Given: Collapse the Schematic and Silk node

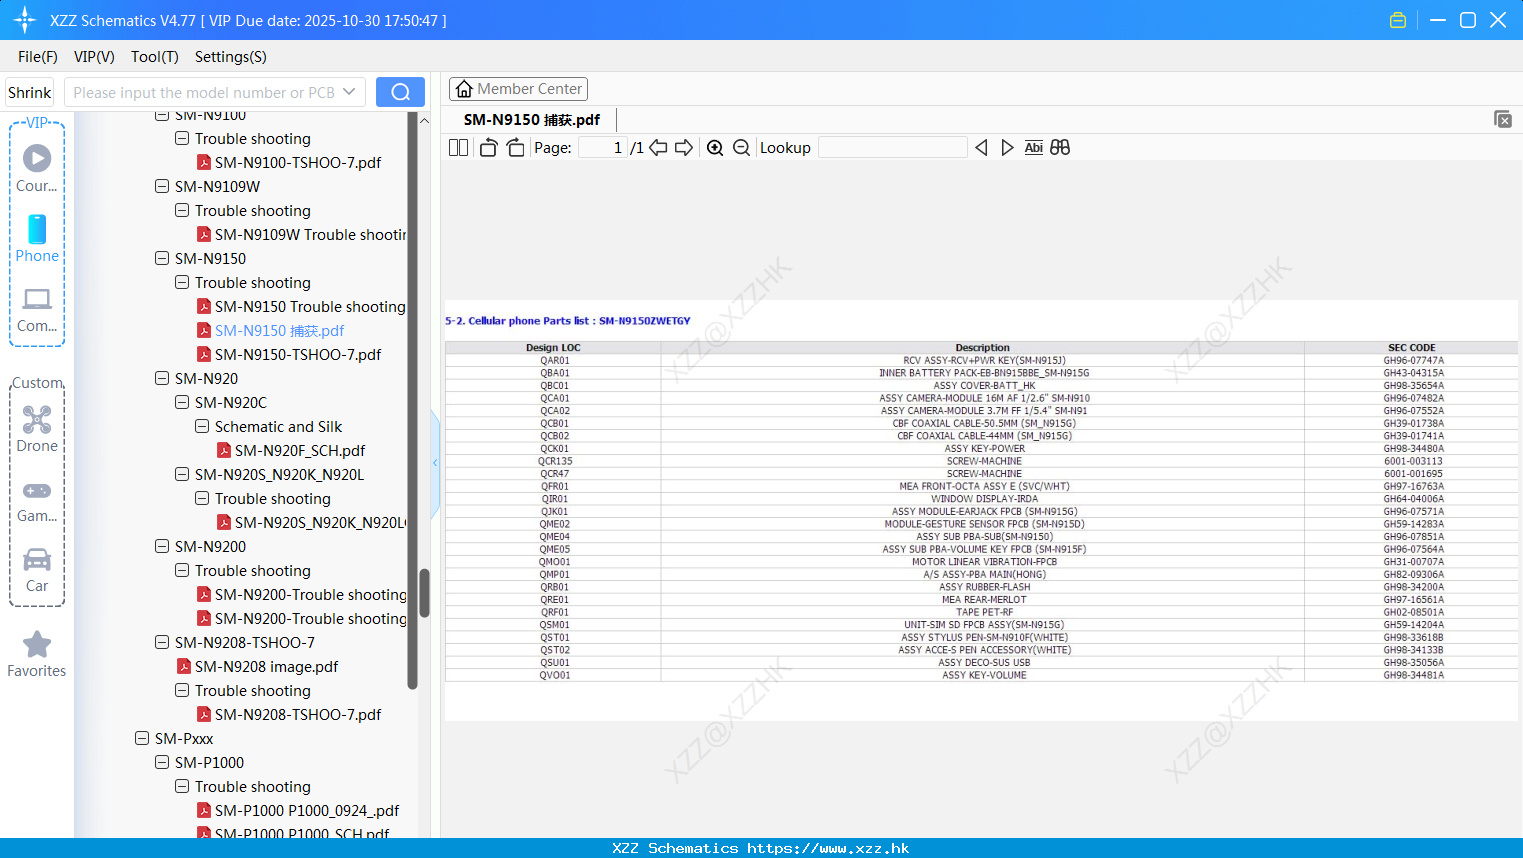Looking at the screenshot, I should click(202, 426).
